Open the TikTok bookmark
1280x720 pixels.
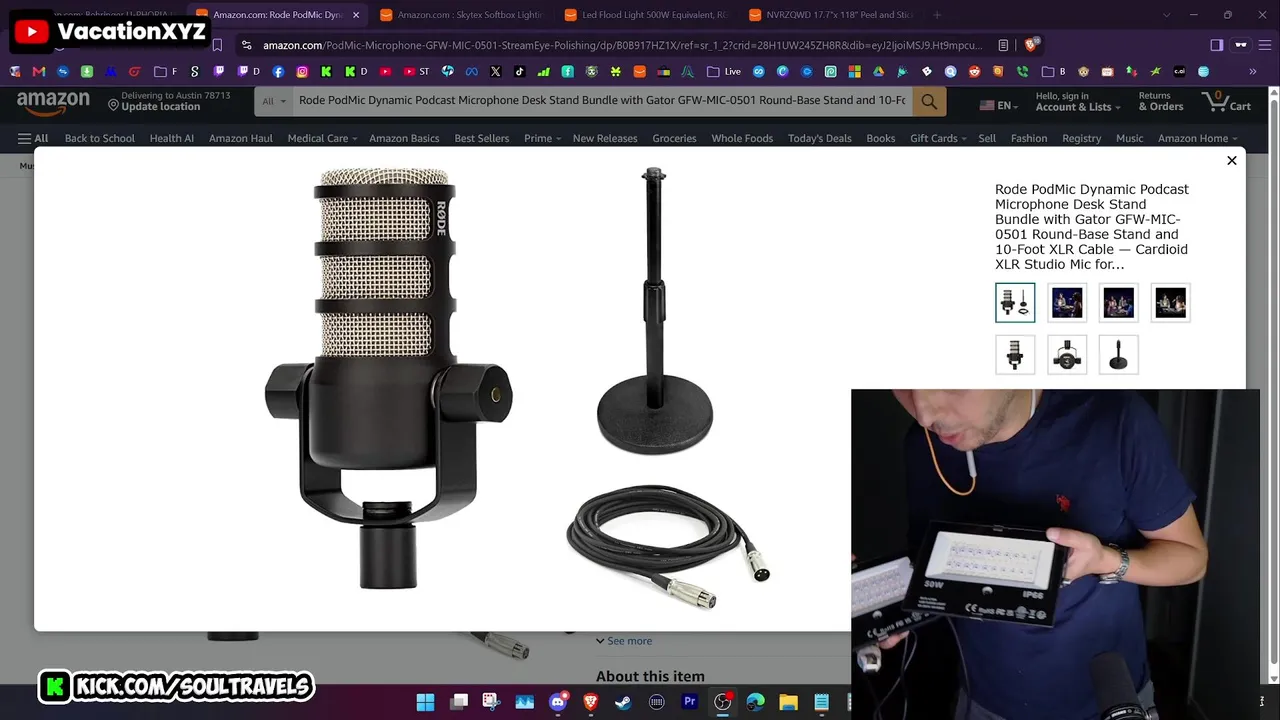pos(519,72)
